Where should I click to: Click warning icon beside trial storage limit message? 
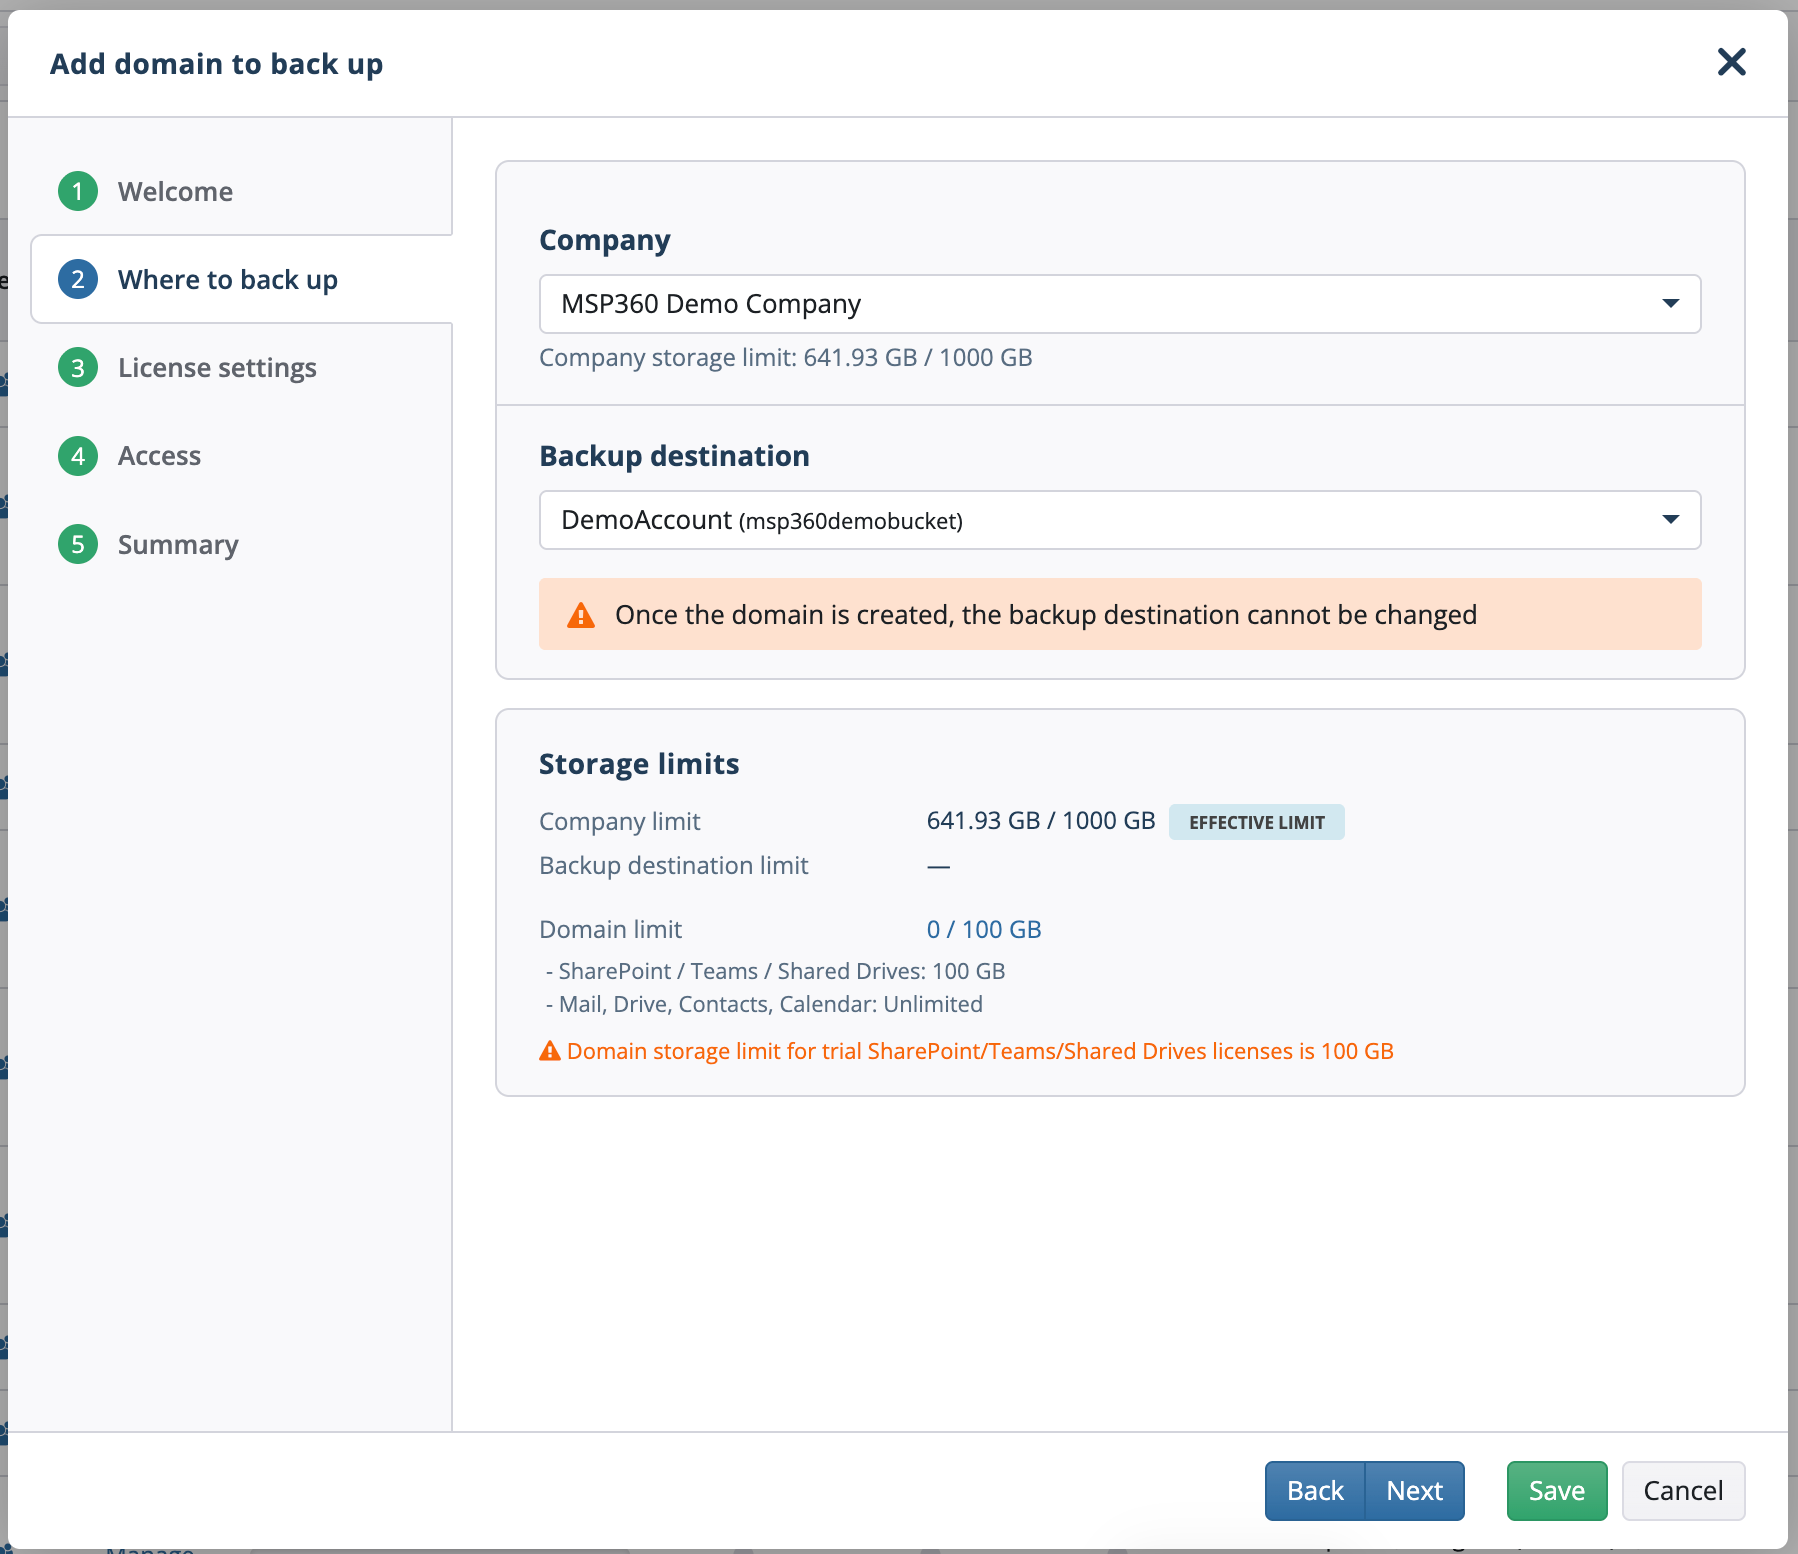pos(550,1051)
